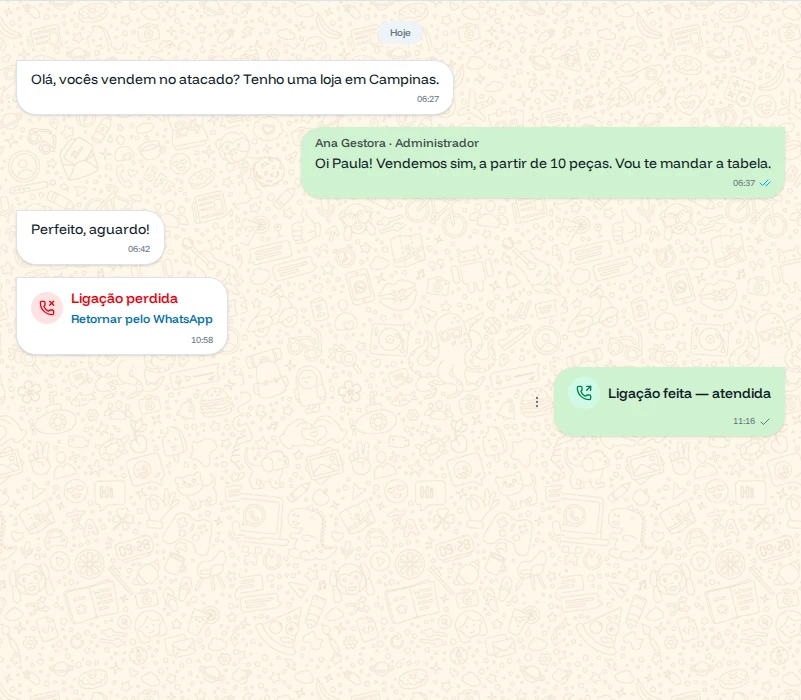Click the Ligação feita — atendida text

click(689, 393)
